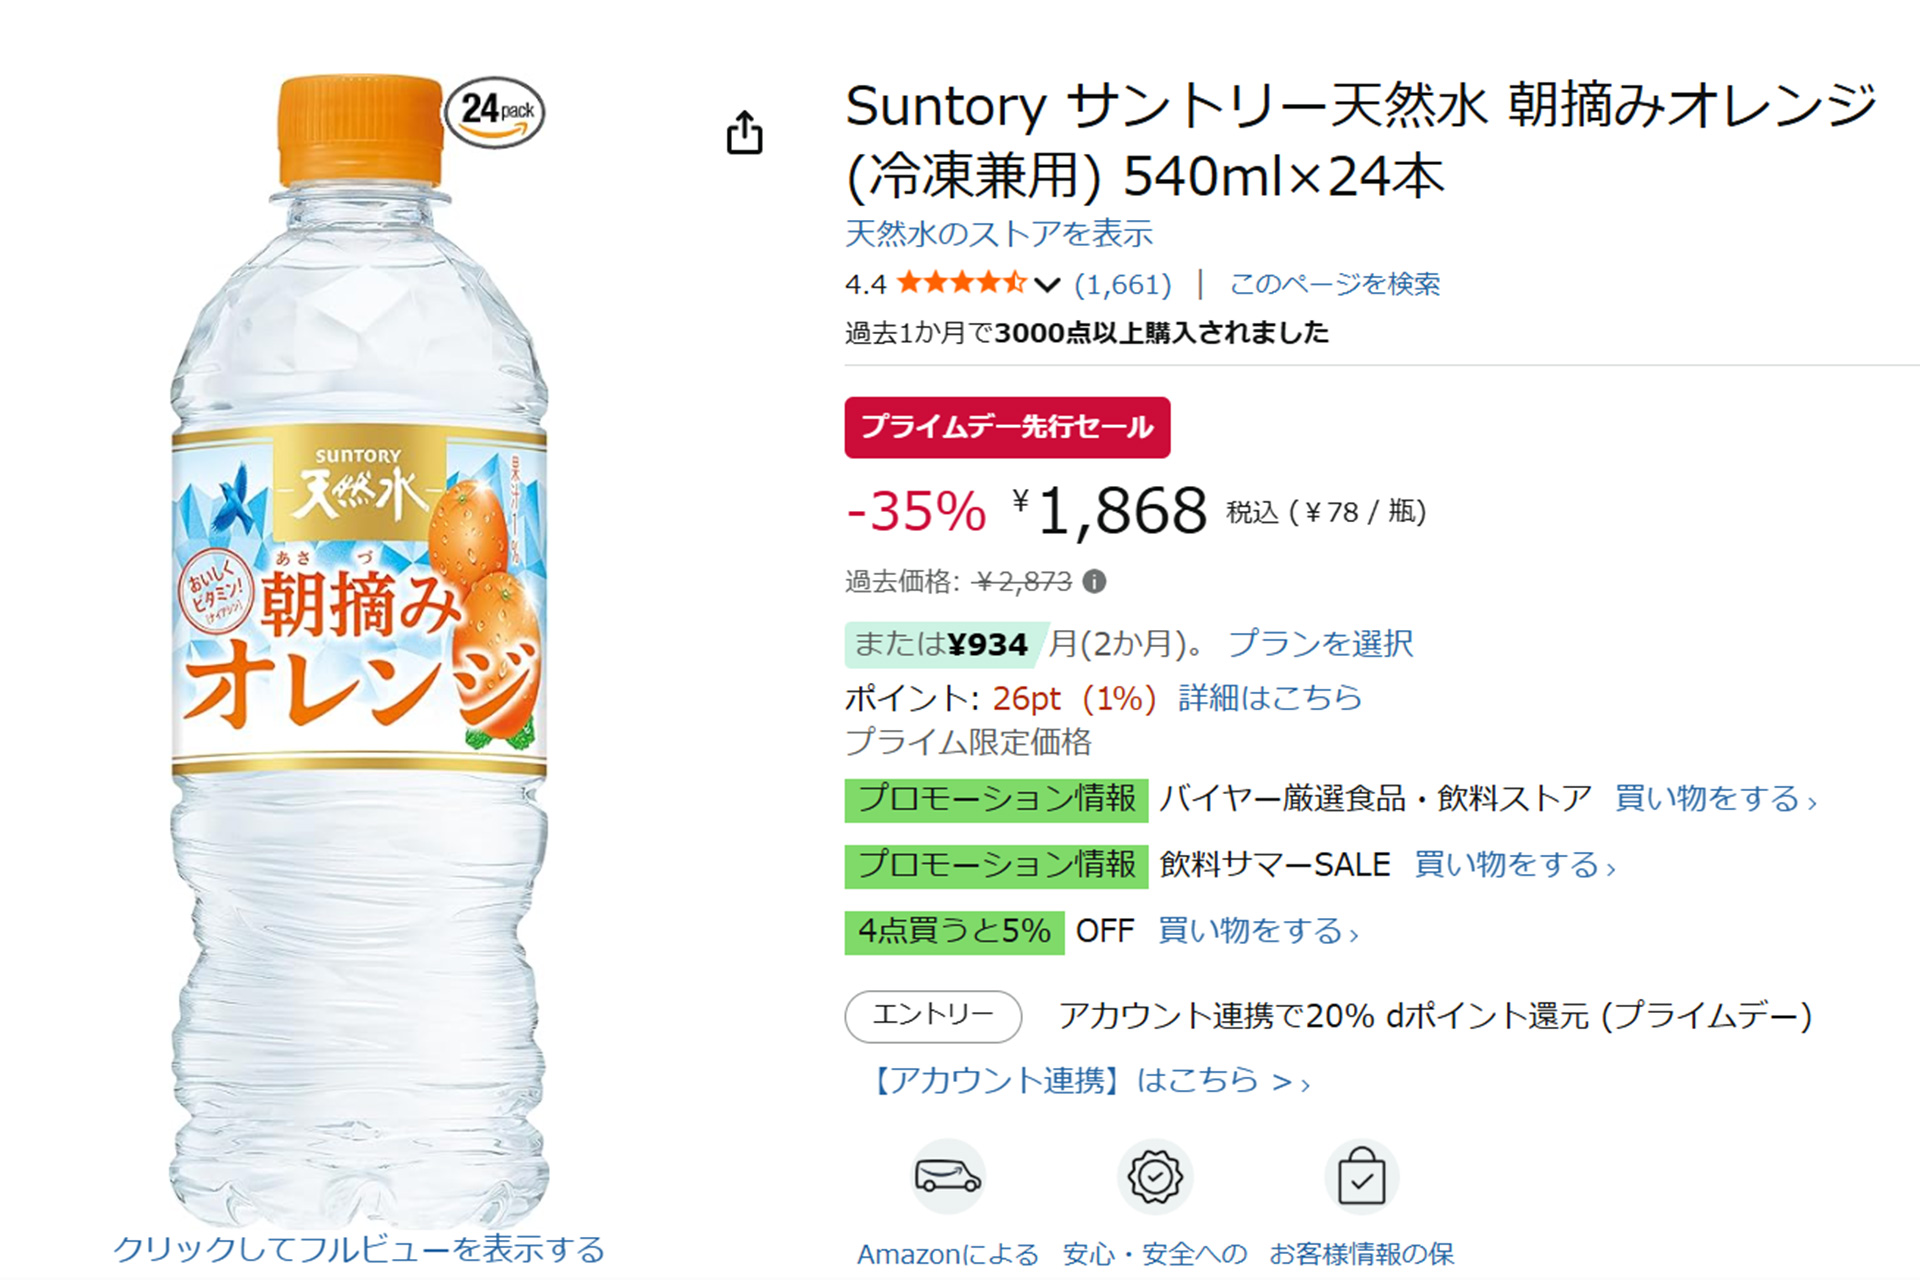Click クリックしてフルビューを表示する under the bottle
Viewport: 1920px width, 1280px height.
point(361,1250)
